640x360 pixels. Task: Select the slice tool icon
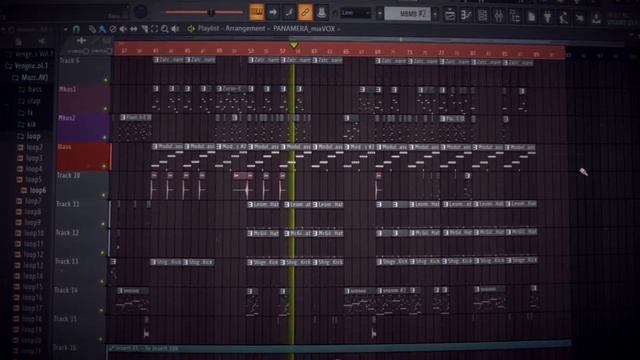(x=144, y=29)
